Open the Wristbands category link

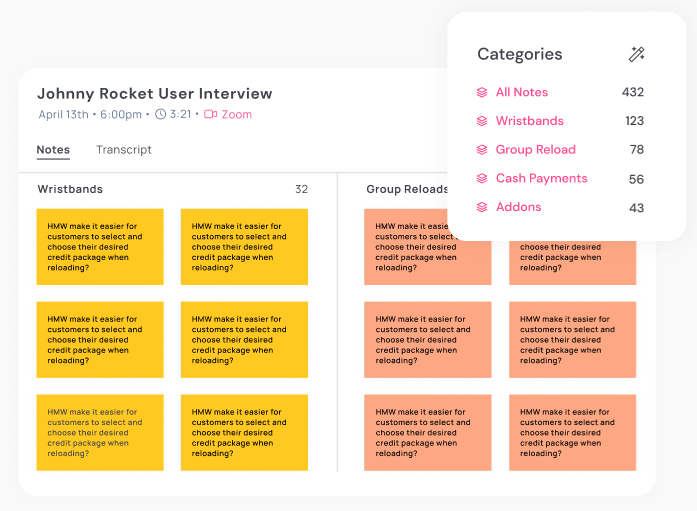tap(530, 121)
